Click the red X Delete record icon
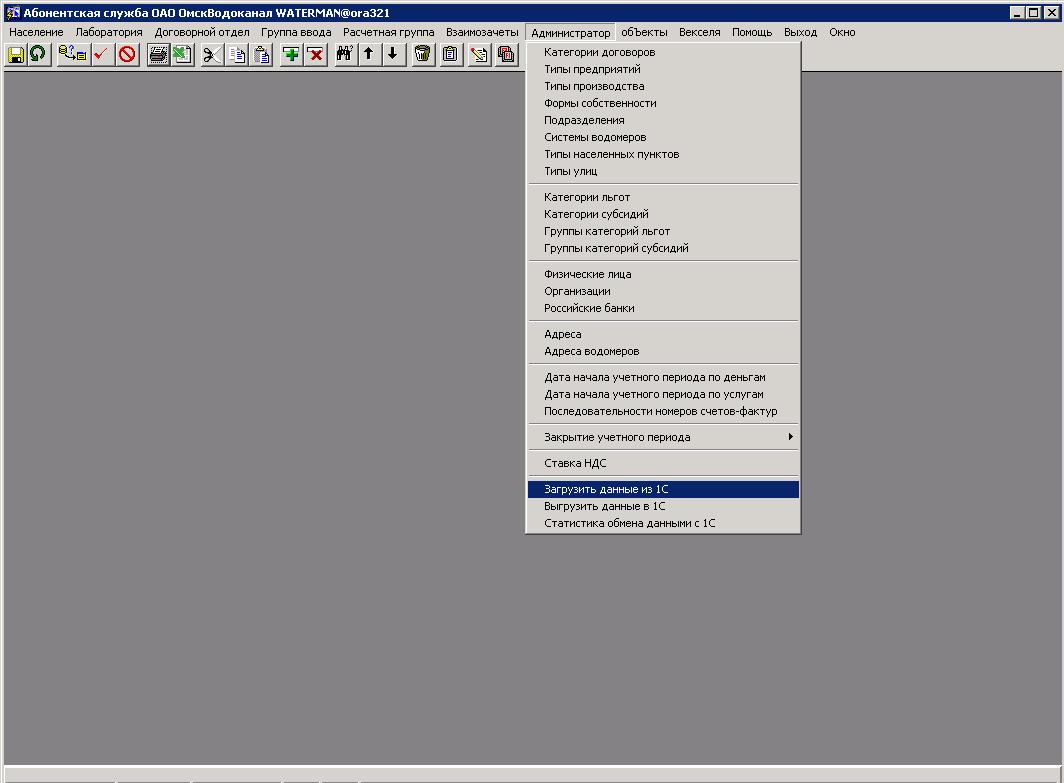 (x=315, y=54)
